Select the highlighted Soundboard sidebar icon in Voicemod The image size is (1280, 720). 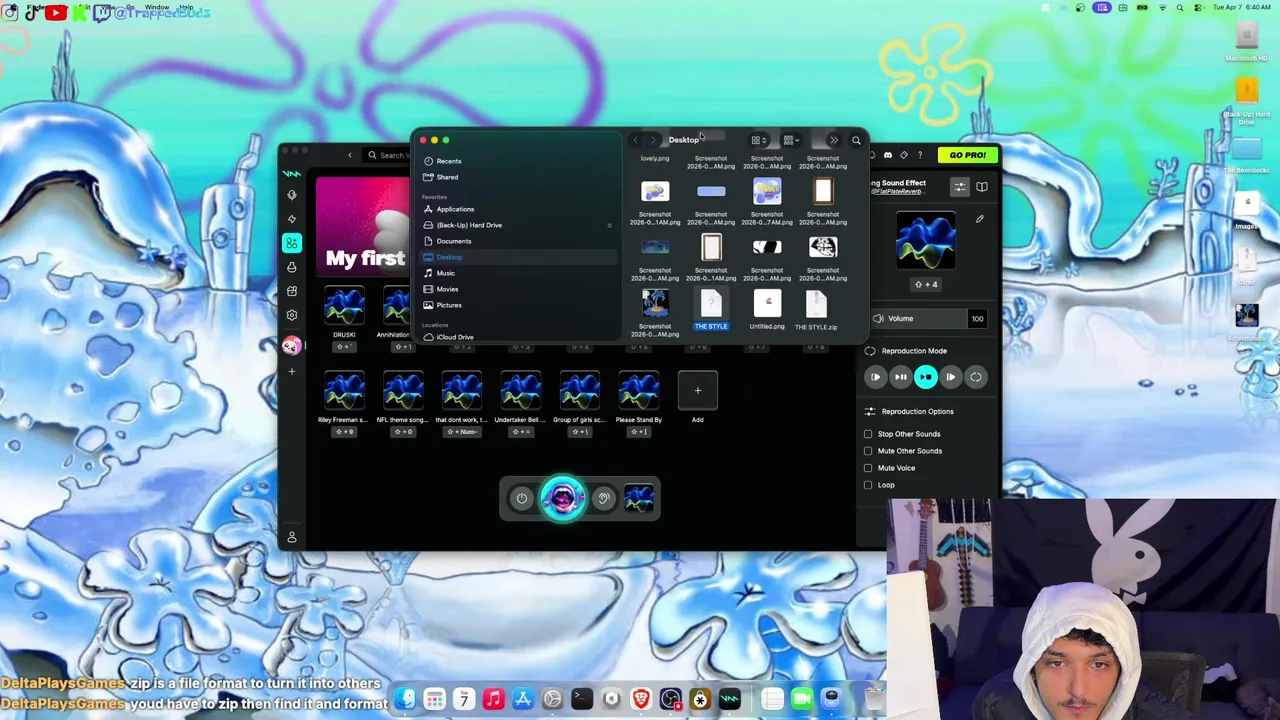292,243
